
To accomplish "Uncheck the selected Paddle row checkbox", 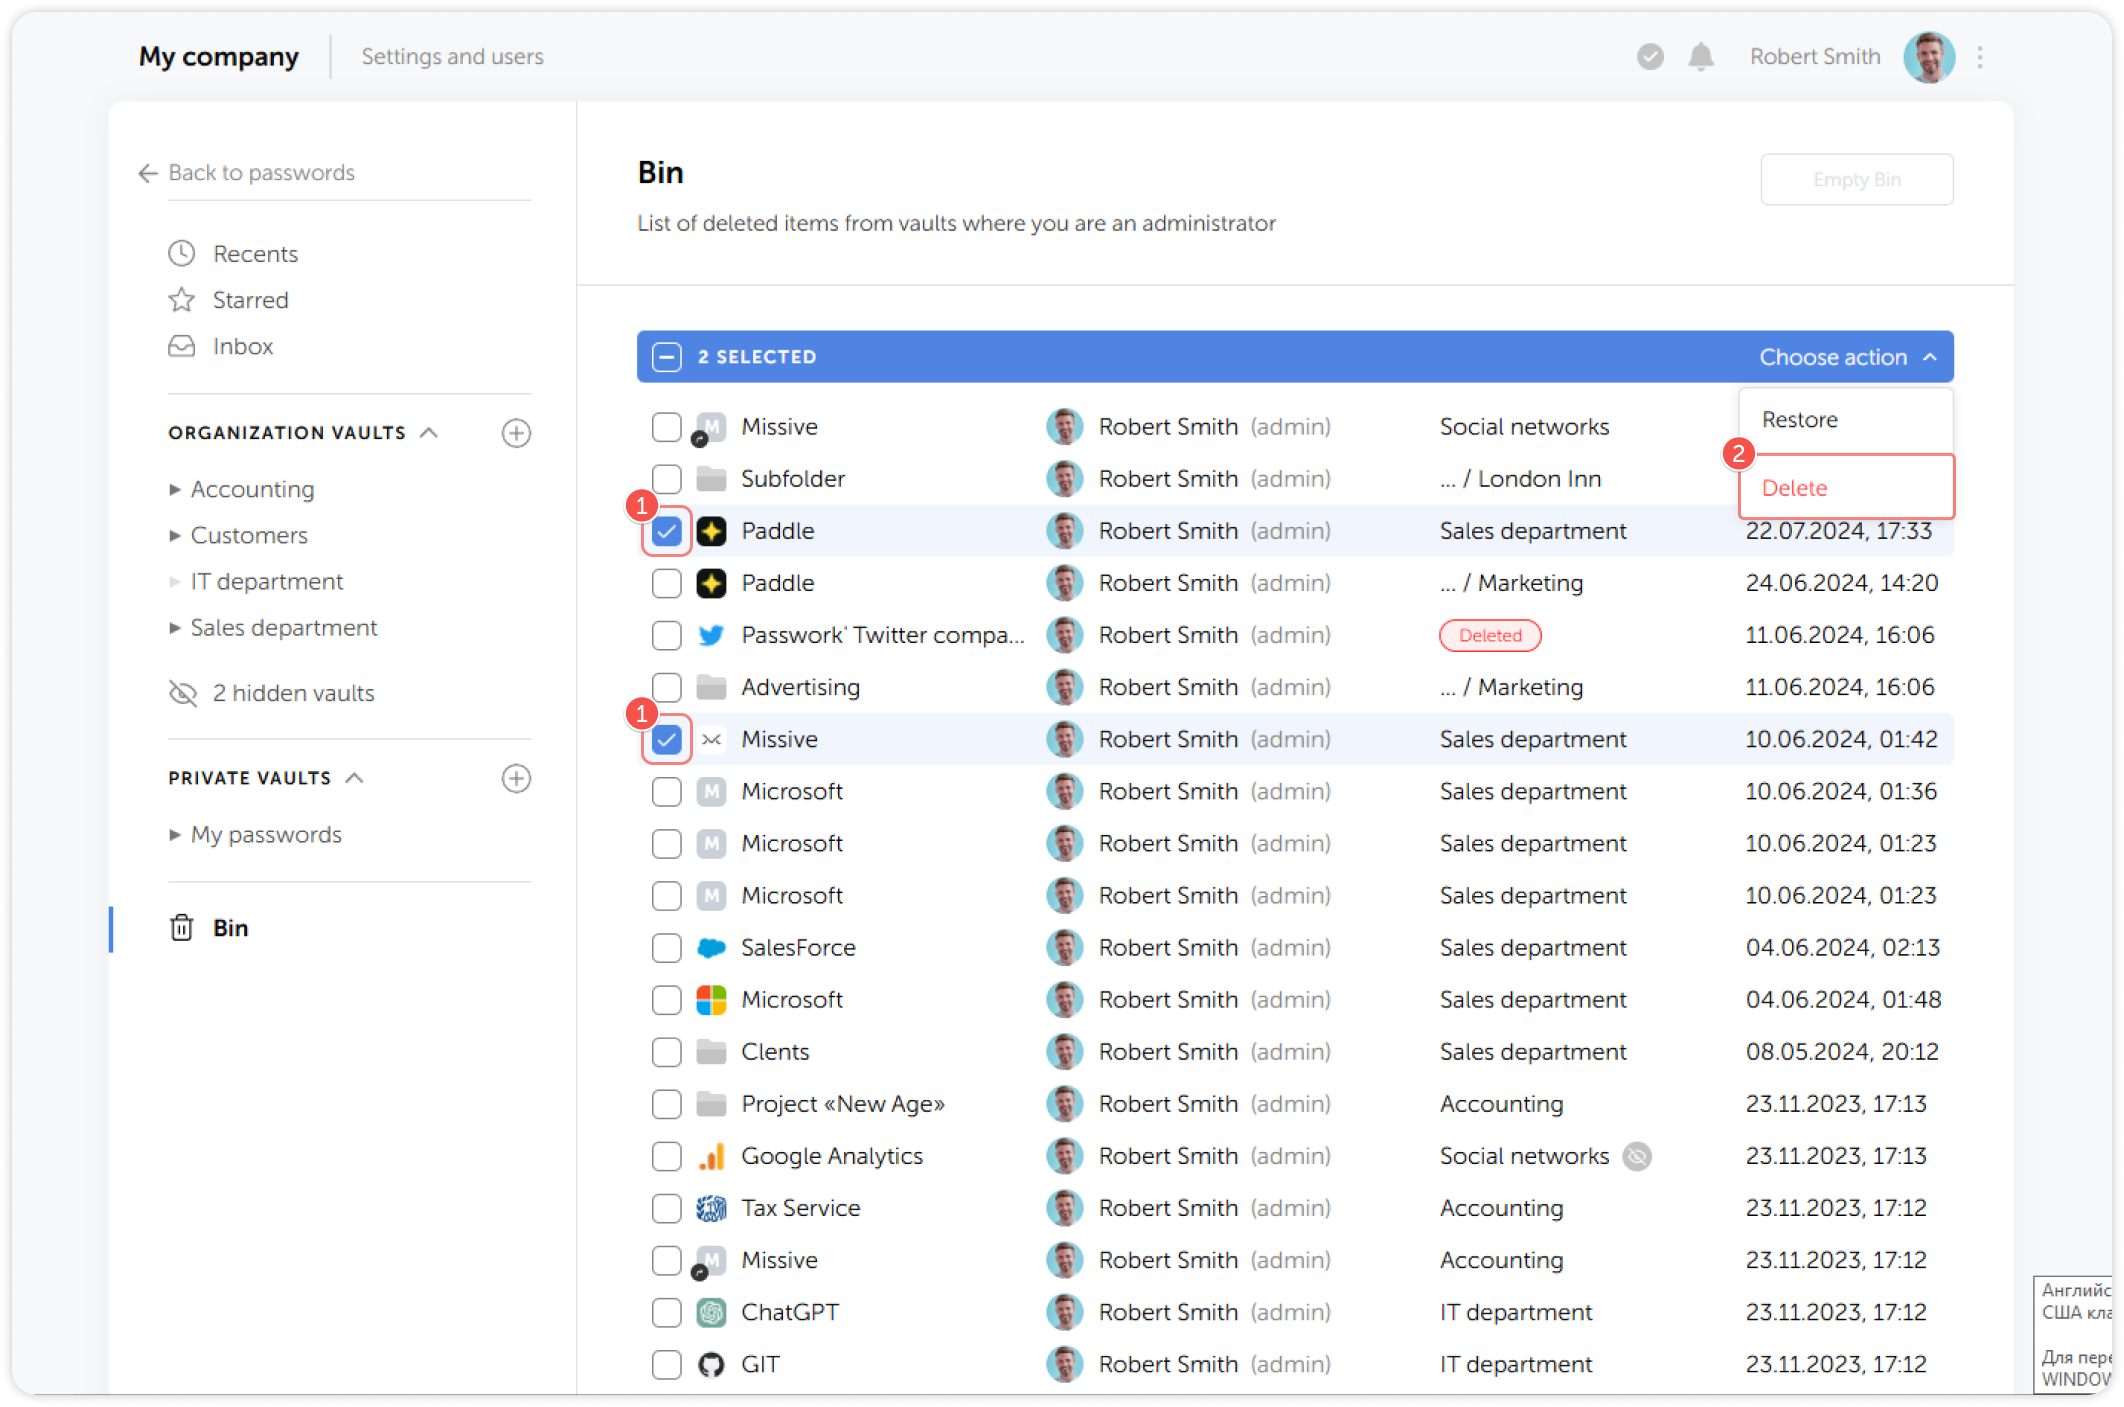I will pyautogui.click(x=666, y=530).
